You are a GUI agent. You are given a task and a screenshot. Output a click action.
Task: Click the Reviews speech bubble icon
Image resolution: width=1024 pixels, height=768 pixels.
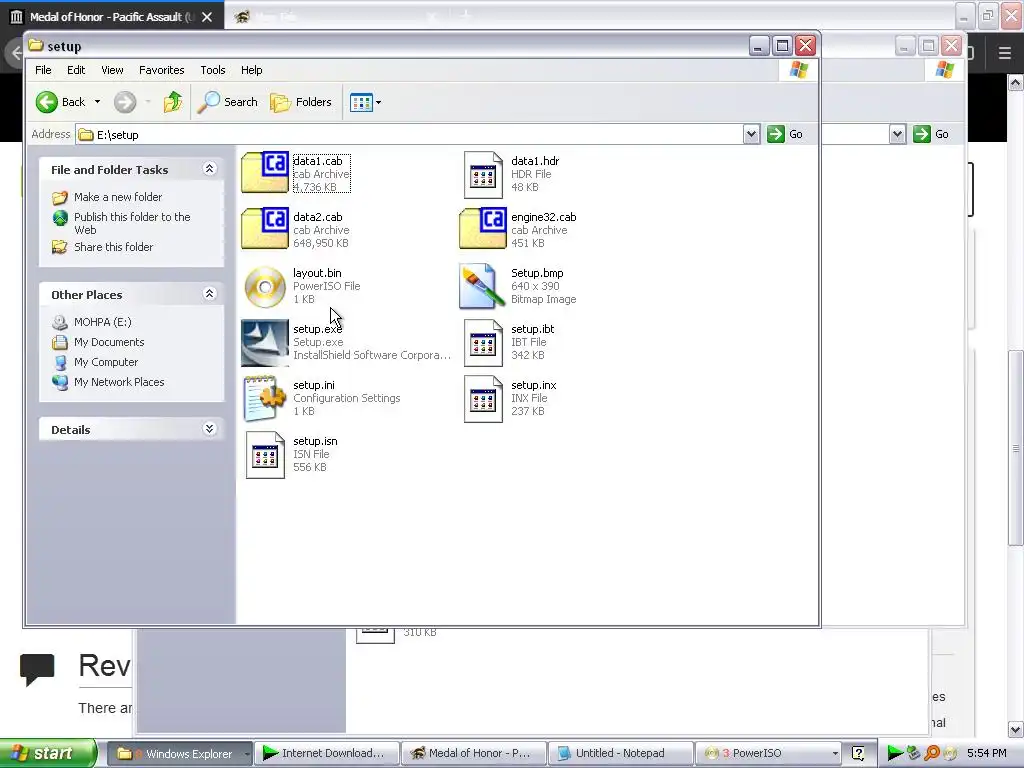[x=37, y=669]
